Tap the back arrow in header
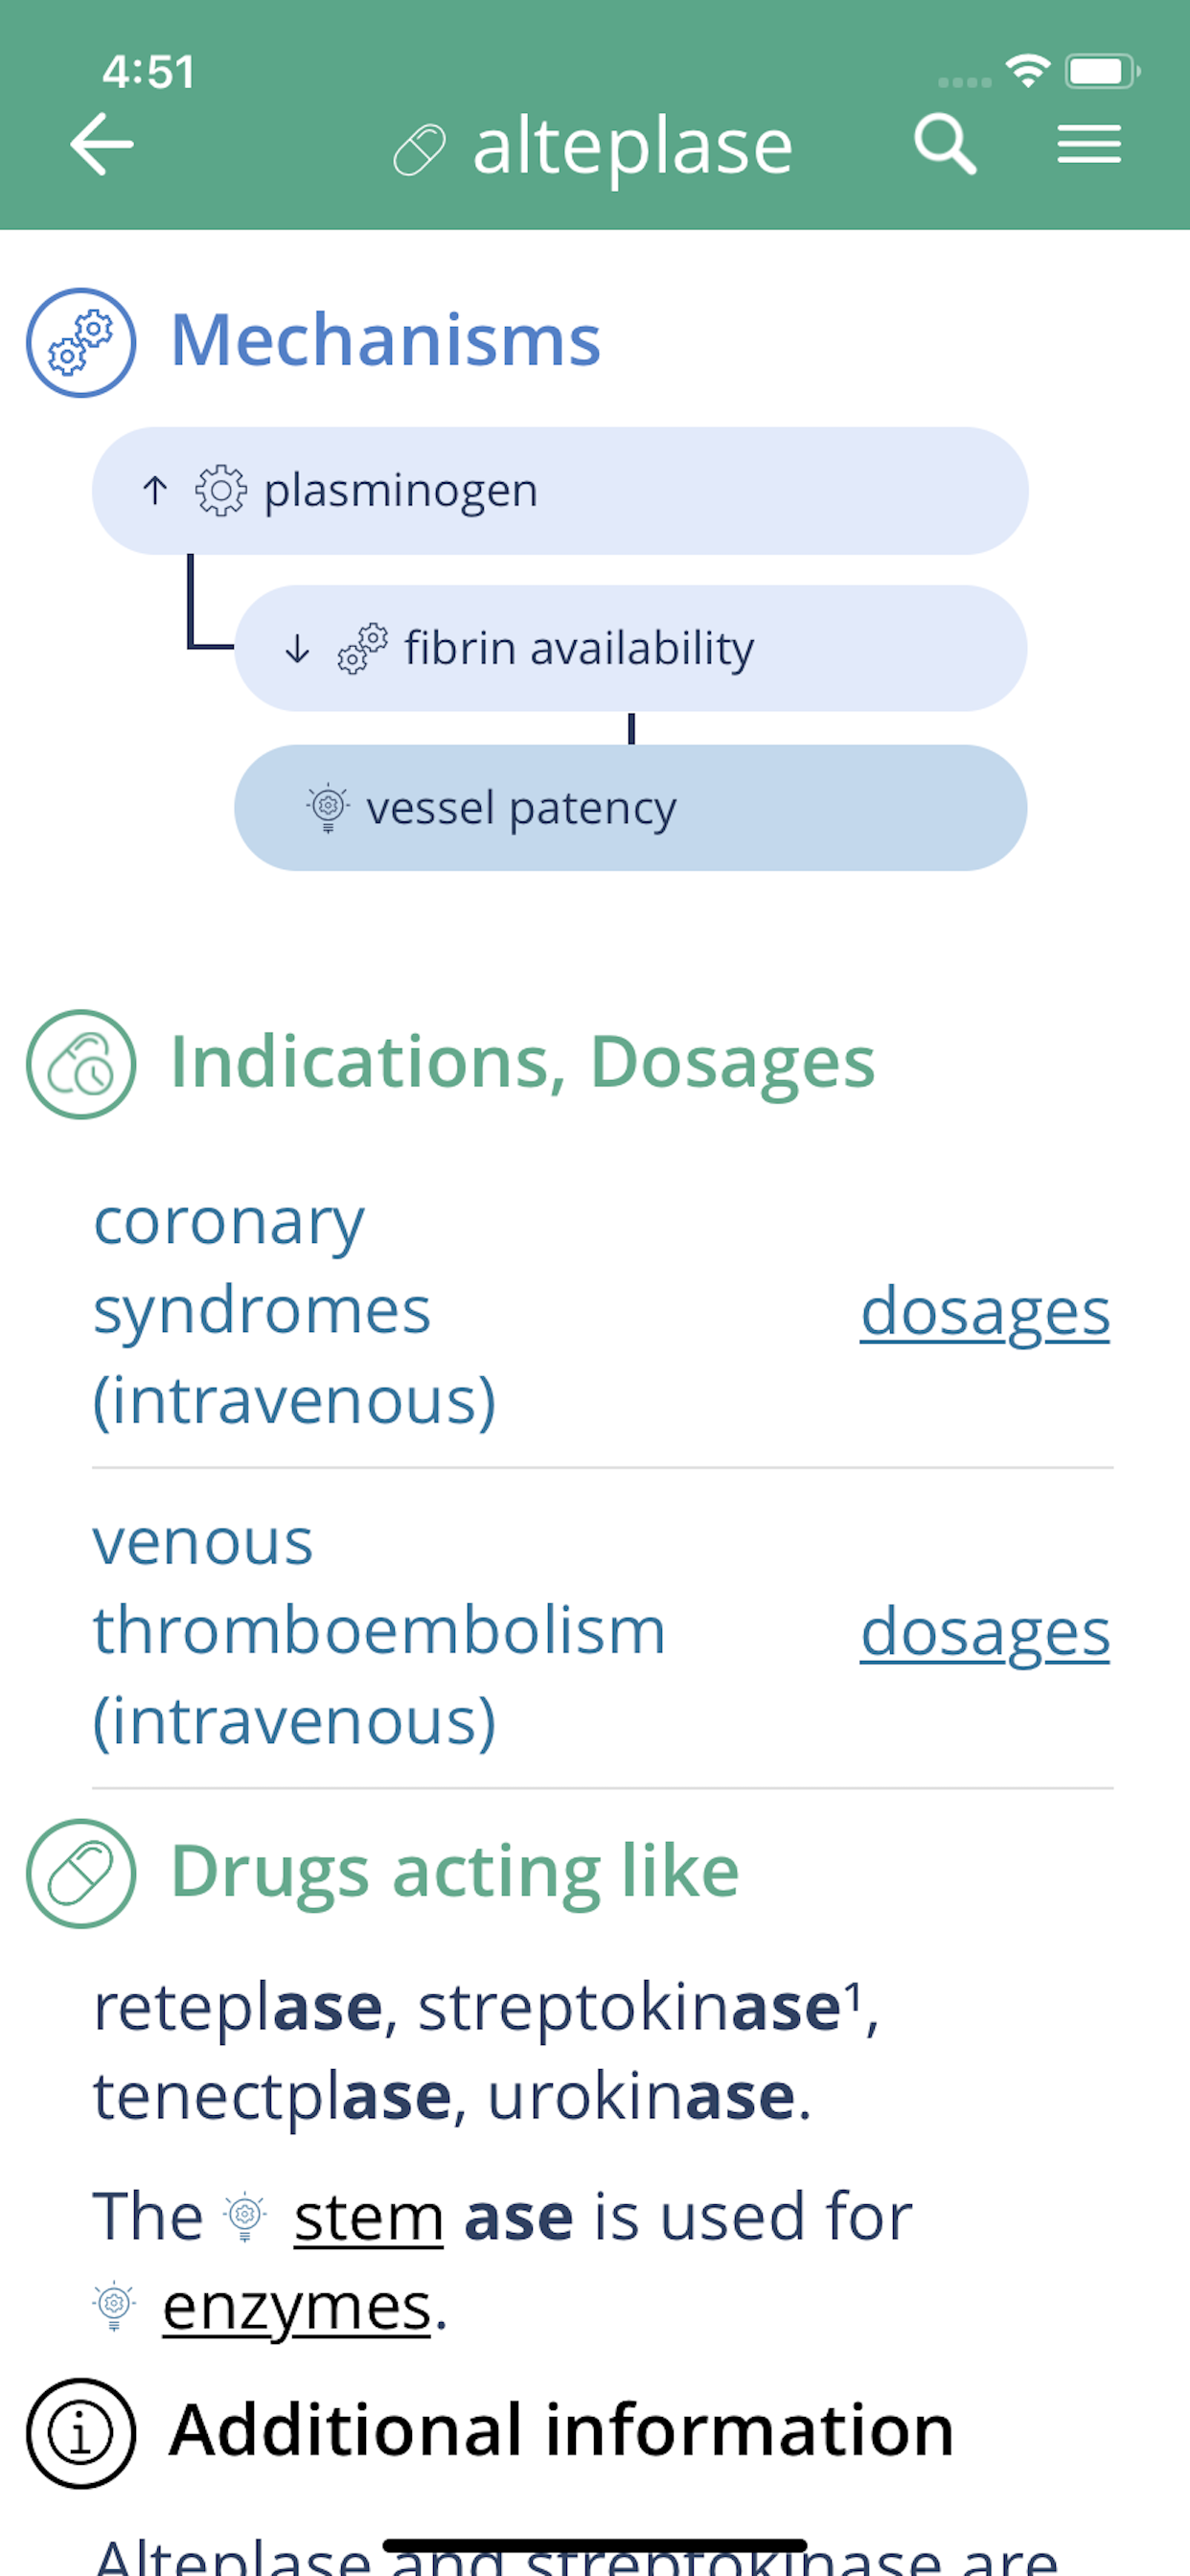Screen dimensions: 1190x2576 click(101, 145)
